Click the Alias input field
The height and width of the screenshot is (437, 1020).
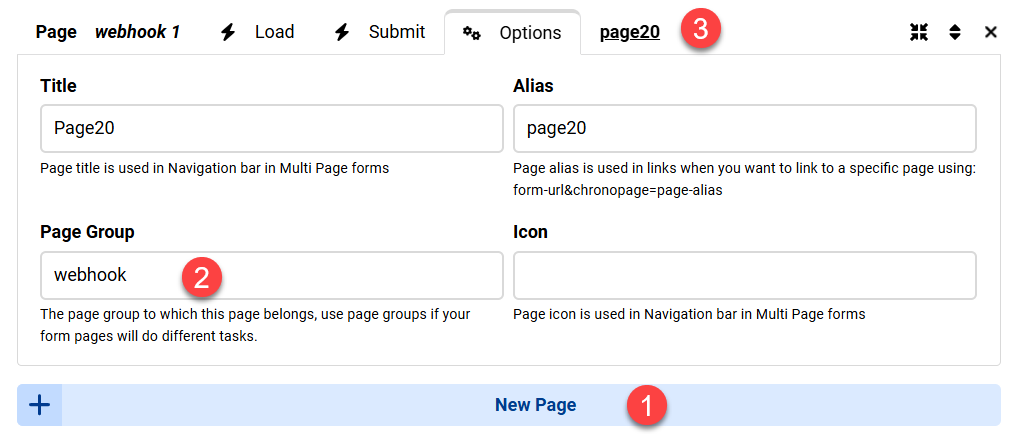745,128
